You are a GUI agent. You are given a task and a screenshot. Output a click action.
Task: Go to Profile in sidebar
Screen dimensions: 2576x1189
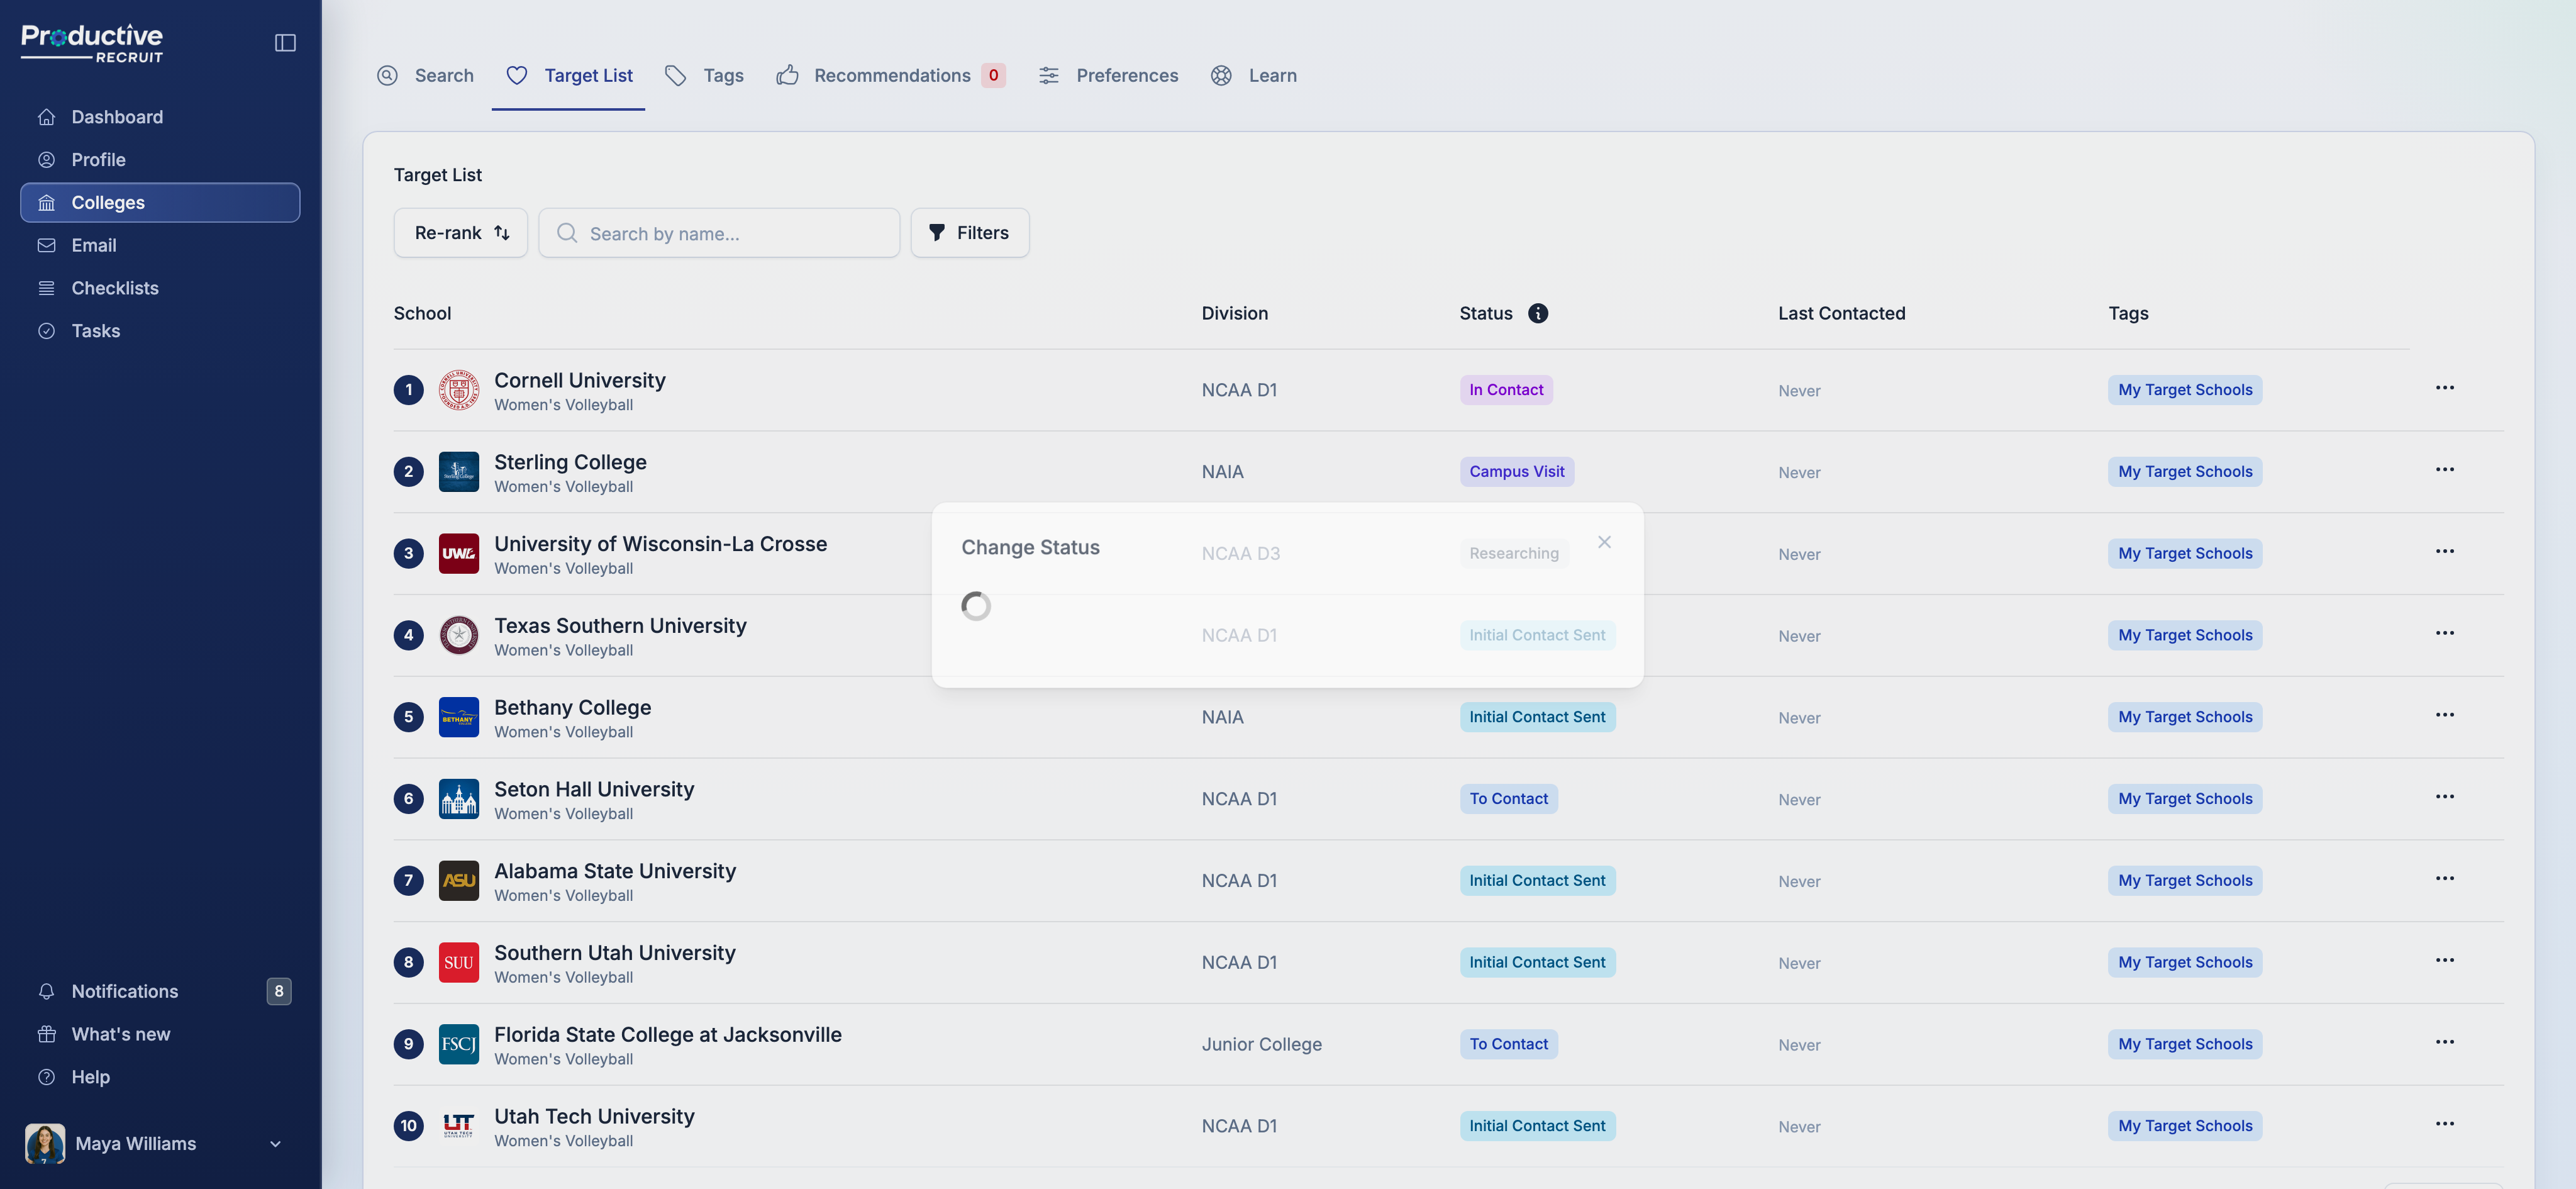[x=160, y=160]
